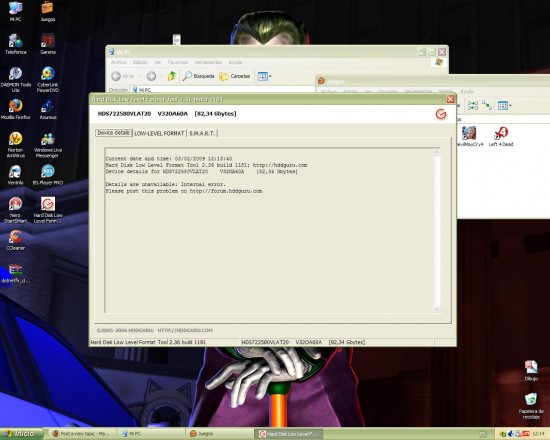The width and height of the screenshot is (550, 440).
Task: Select the Papelera de reciclaje icon
Action: point(531,406)
